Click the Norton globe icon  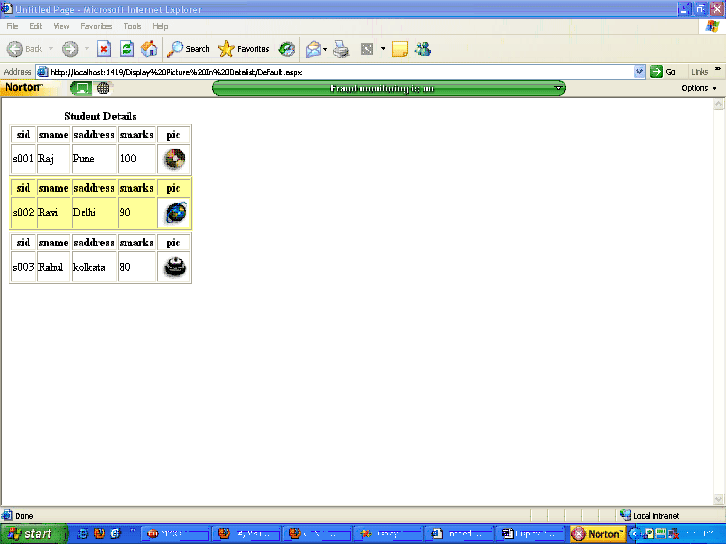pyautogui.click(x=103, y=88)
